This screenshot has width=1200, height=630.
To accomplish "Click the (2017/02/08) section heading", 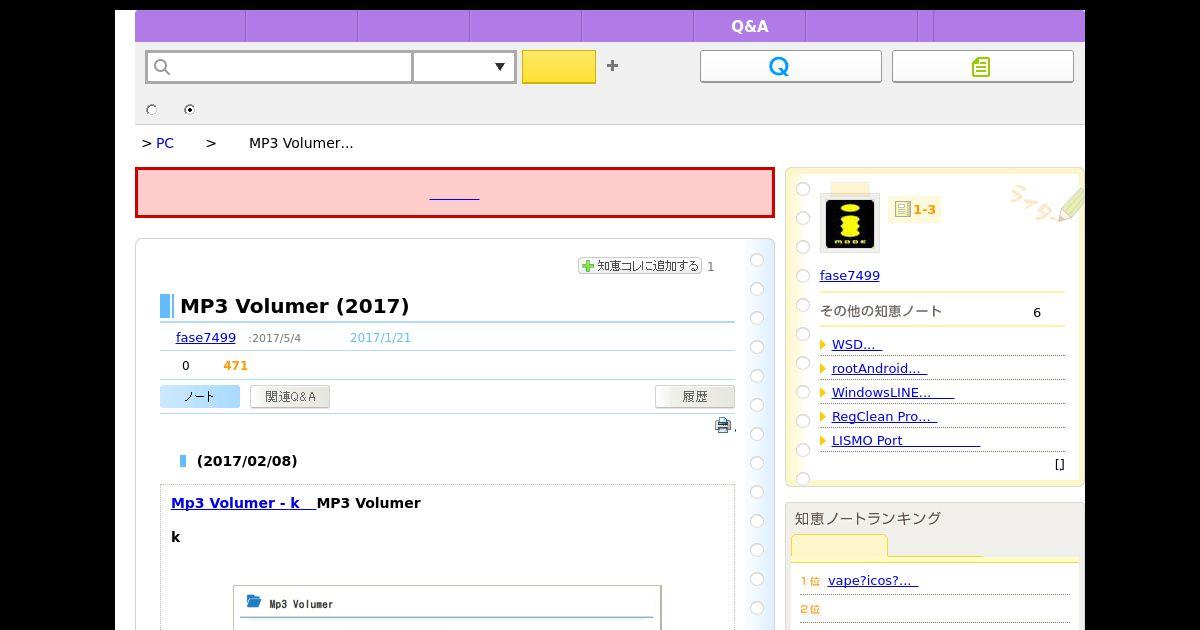I will tap(247, 461).
